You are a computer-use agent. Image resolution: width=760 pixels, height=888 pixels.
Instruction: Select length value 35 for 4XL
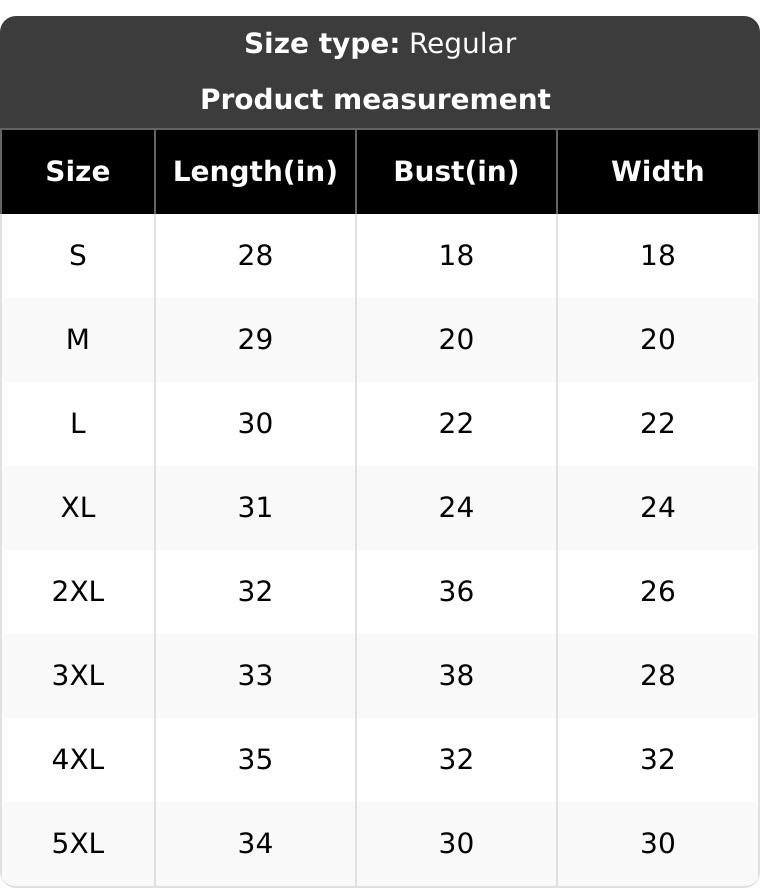(255, 760)
